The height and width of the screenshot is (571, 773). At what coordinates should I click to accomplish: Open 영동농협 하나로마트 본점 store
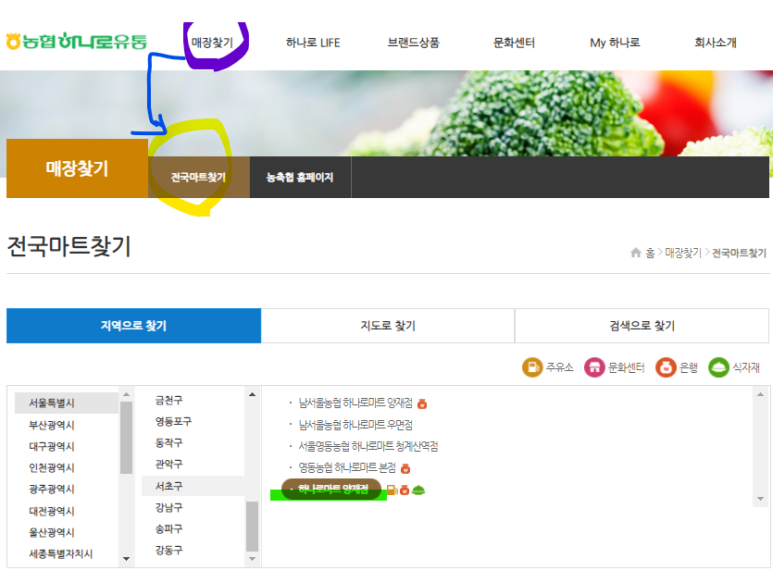(347, 467)
